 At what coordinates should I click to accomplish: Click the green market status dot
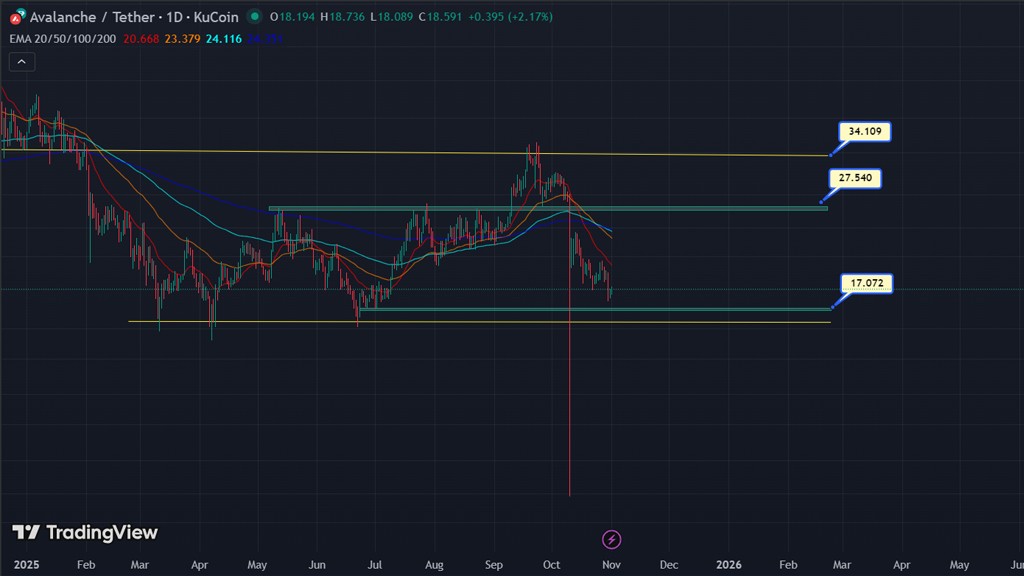(256, 17)
